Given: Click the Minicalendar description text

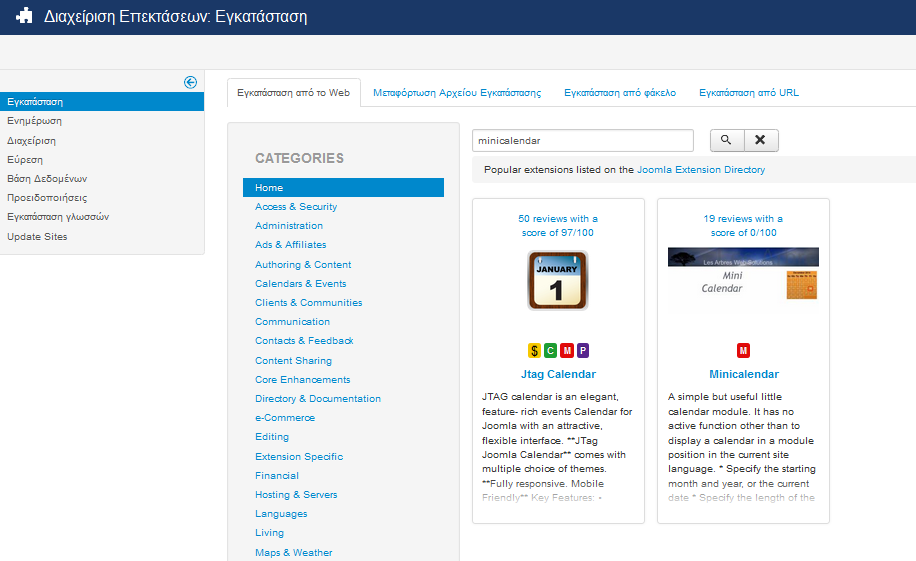Looking at the screenshot, I should (x=742, y=447).
